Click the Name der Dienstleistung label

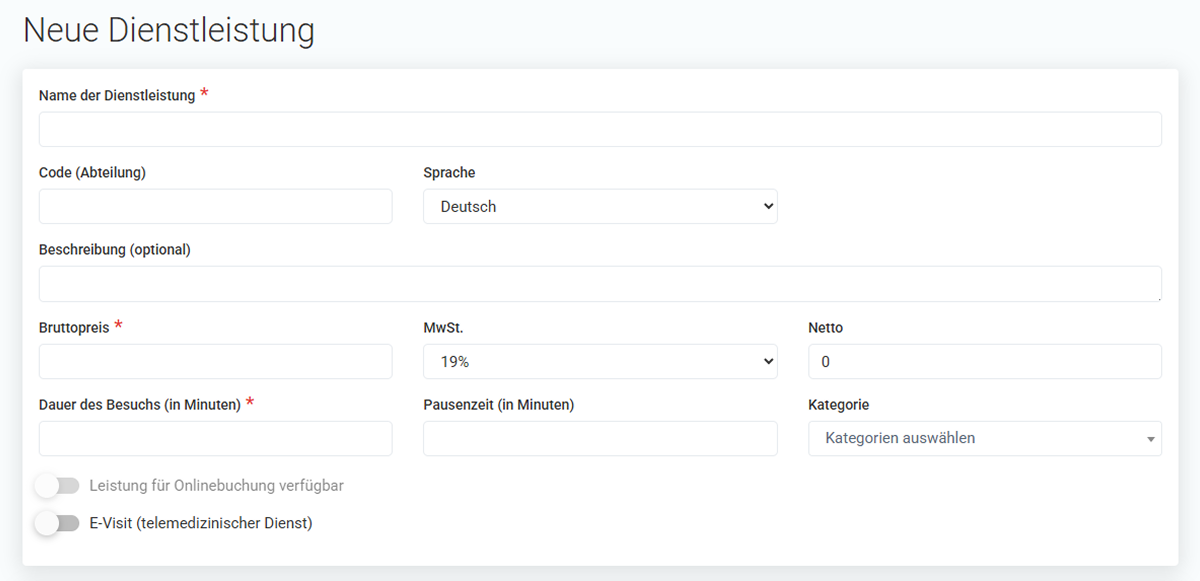117,96
